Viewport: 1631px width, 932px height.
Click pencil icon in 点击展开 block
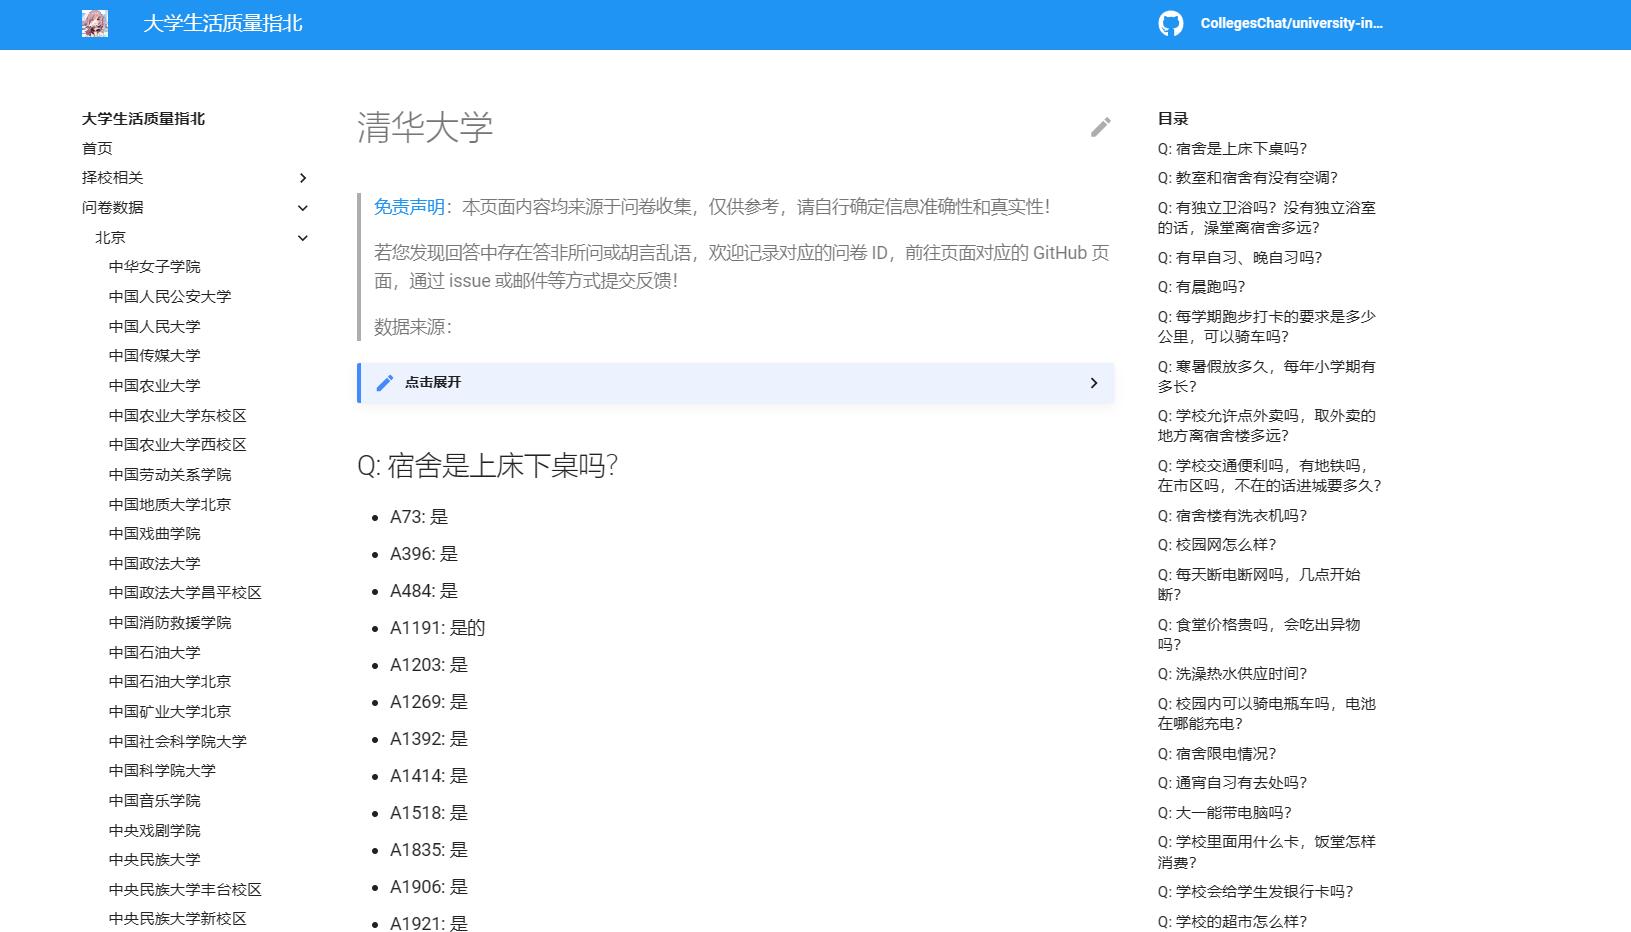[385, 383]
